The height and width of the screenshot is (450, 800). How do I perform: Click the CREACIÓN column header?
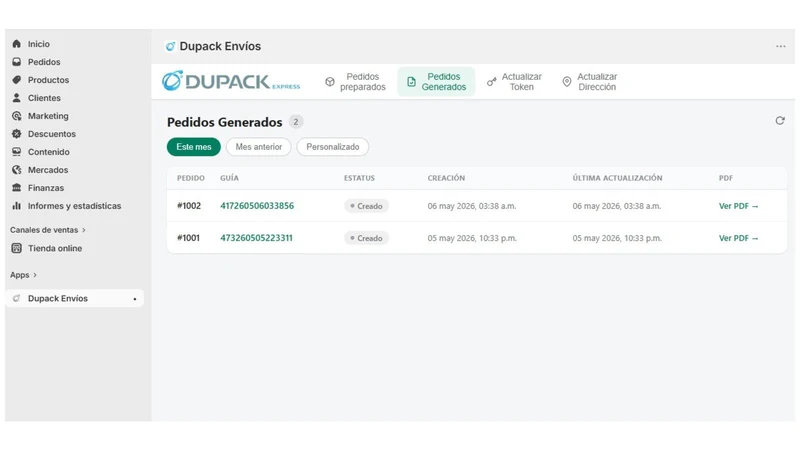pyautogui.click(x=446, y=178)
